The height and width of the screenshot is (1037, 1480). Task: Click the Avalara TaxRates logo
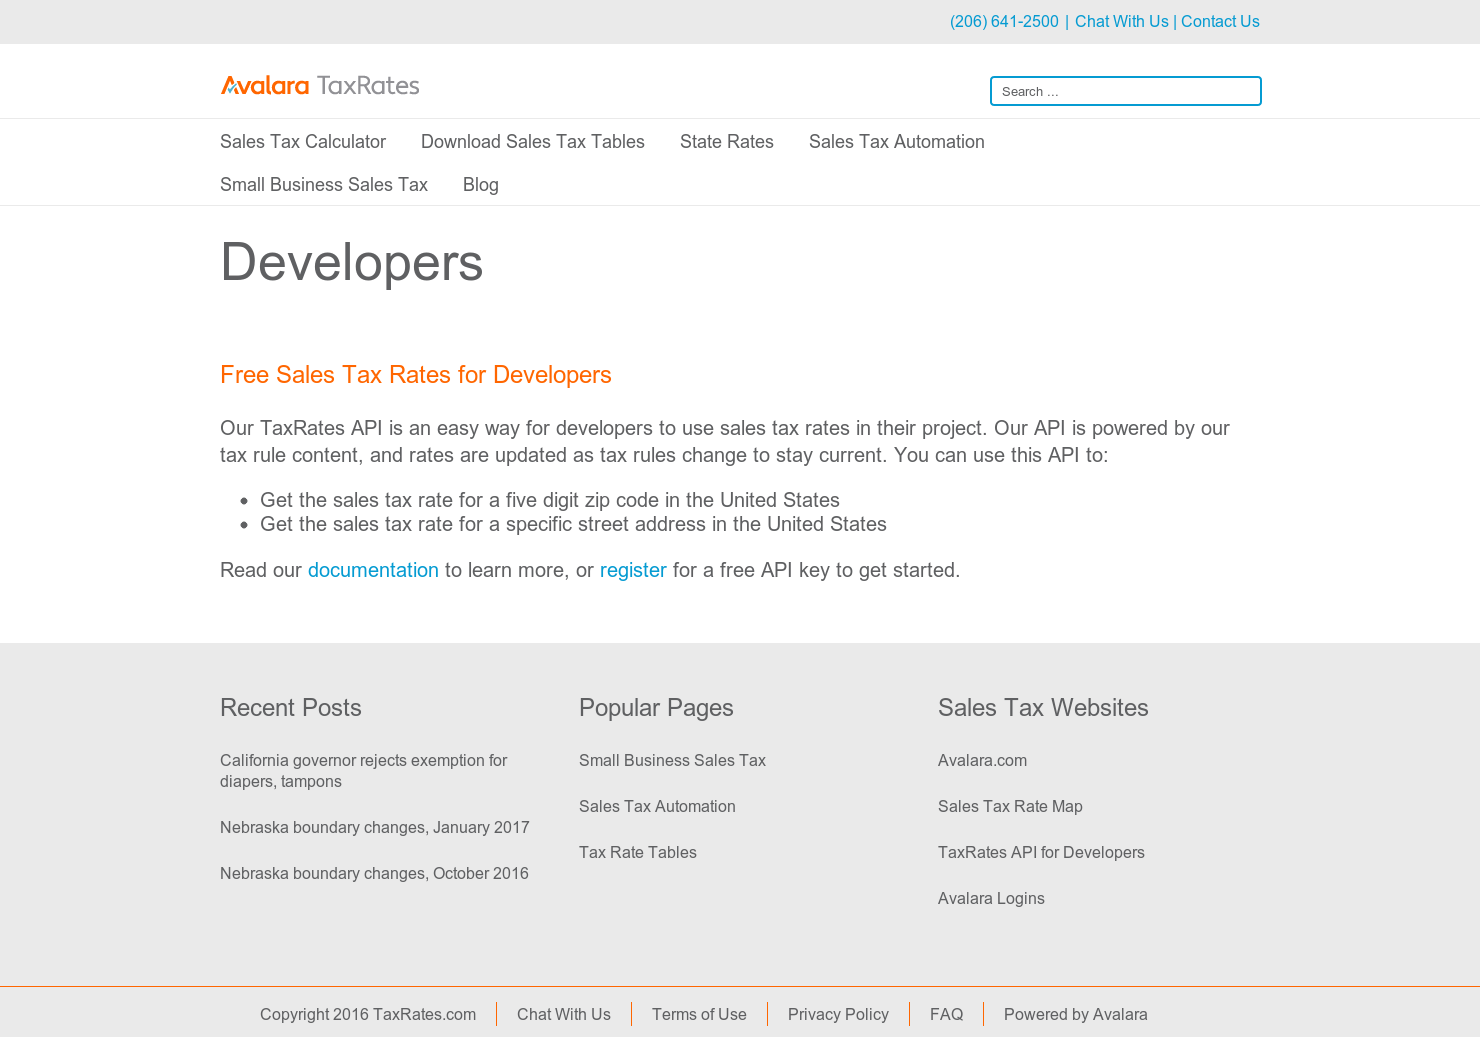(320, 85)
